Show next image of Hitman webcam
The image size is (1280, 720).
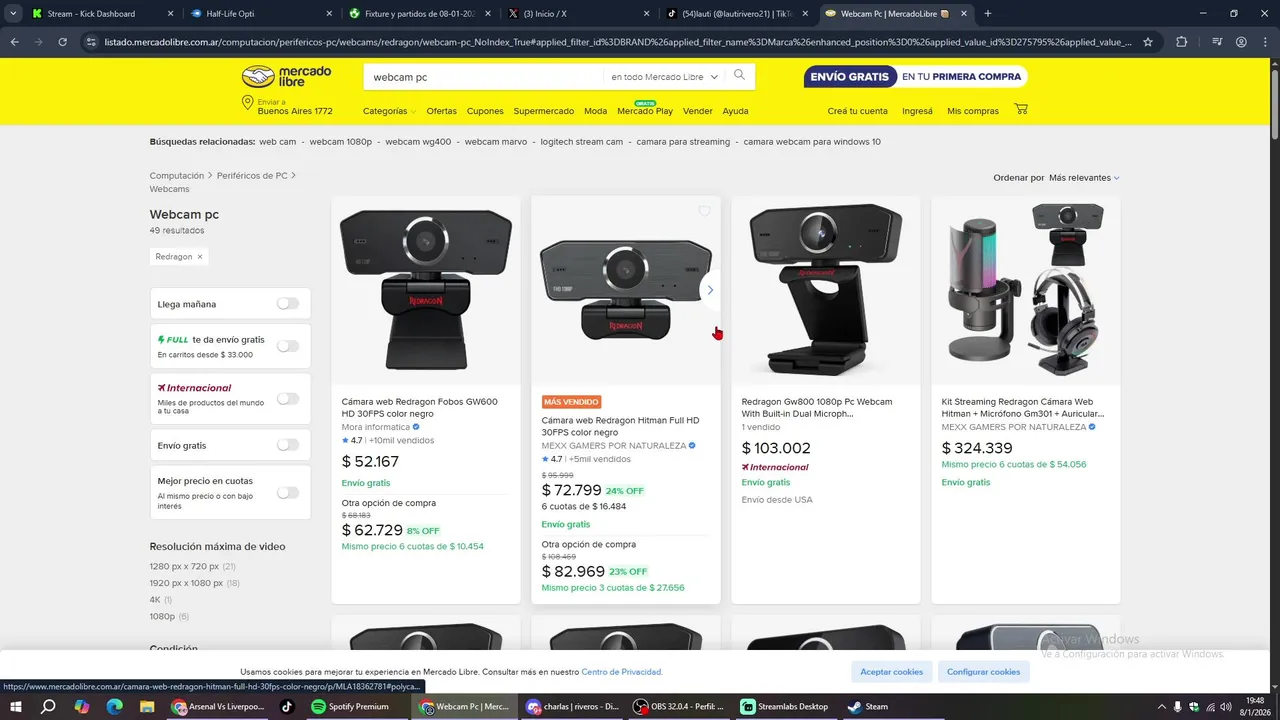pyautogui.click(x=710, y=290)
